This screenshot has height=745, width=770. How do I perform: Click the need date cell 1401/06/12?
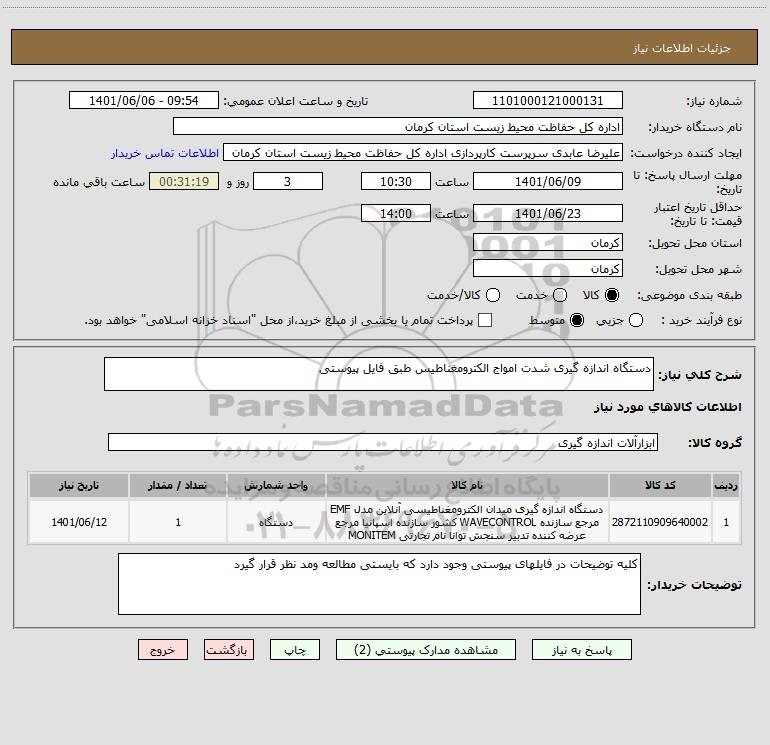[79, 522]
